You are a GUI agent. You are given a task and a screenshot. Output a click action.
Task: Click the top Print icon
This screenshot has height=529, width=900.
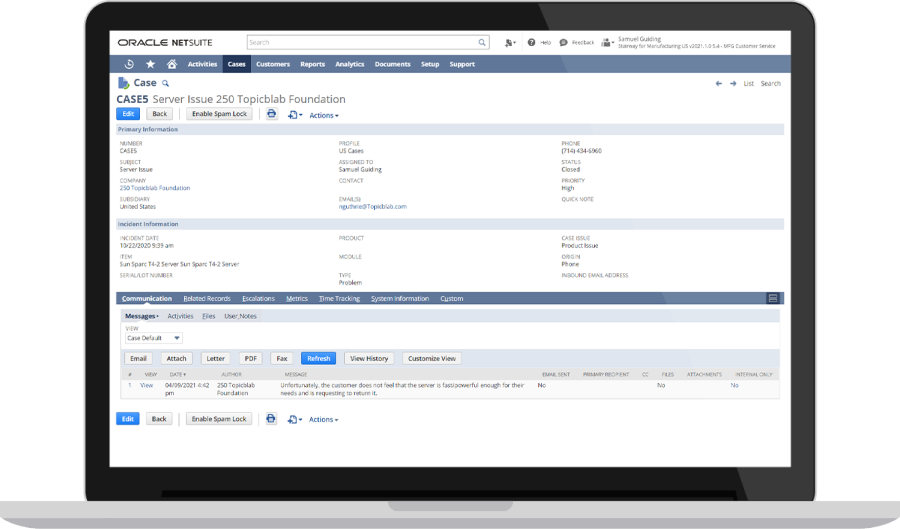[271, 114]
